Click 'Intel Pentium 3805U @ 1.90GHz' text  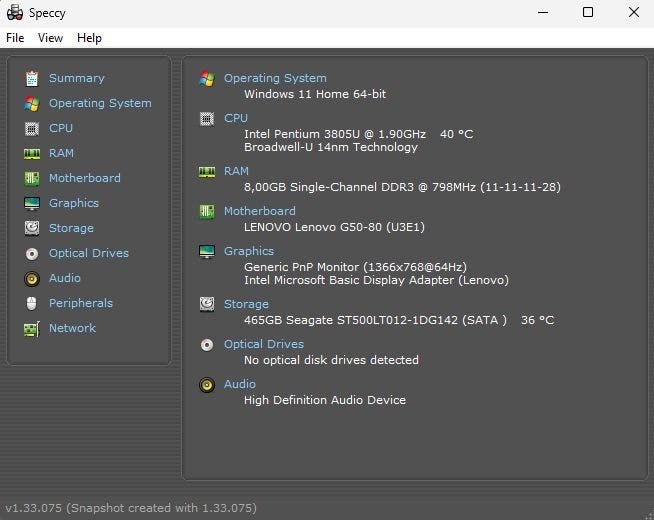click(x=335, y=134)
